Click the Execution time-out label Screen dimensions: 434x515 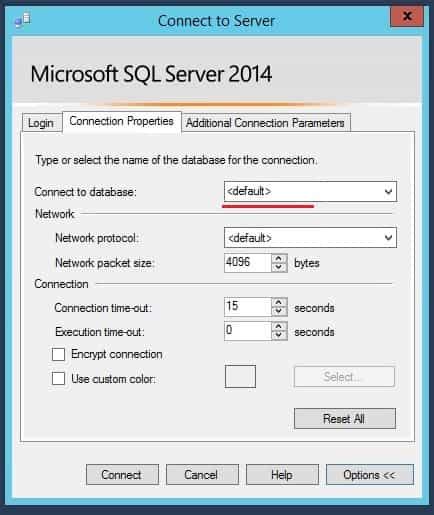pyautogui.click(x=100, y=332)
